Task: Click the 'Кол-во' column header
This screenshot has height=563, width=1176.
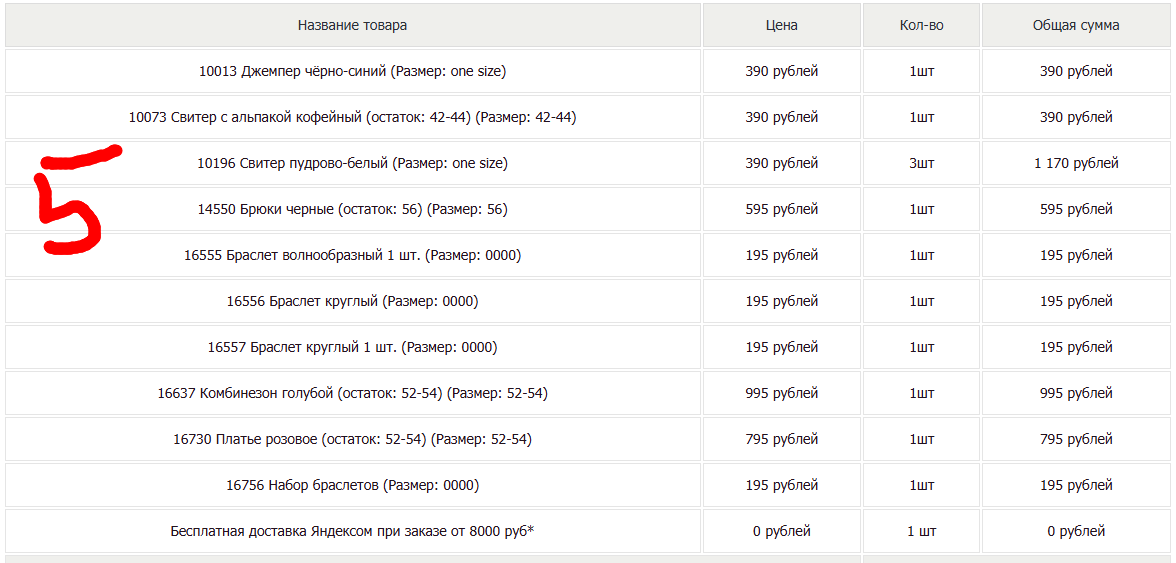Action: click(x=921, y=25)
